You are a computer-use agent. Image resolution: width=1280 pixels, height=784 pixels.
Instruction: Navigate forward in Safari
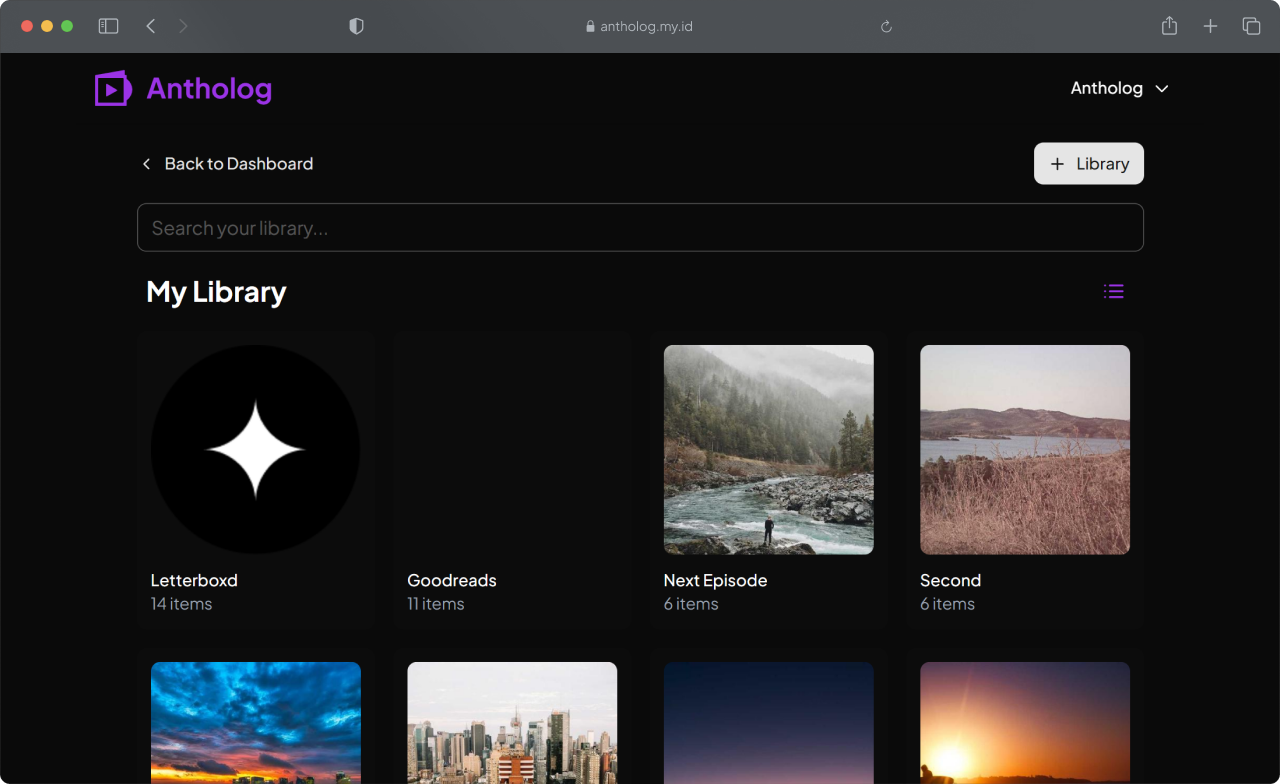183,26
